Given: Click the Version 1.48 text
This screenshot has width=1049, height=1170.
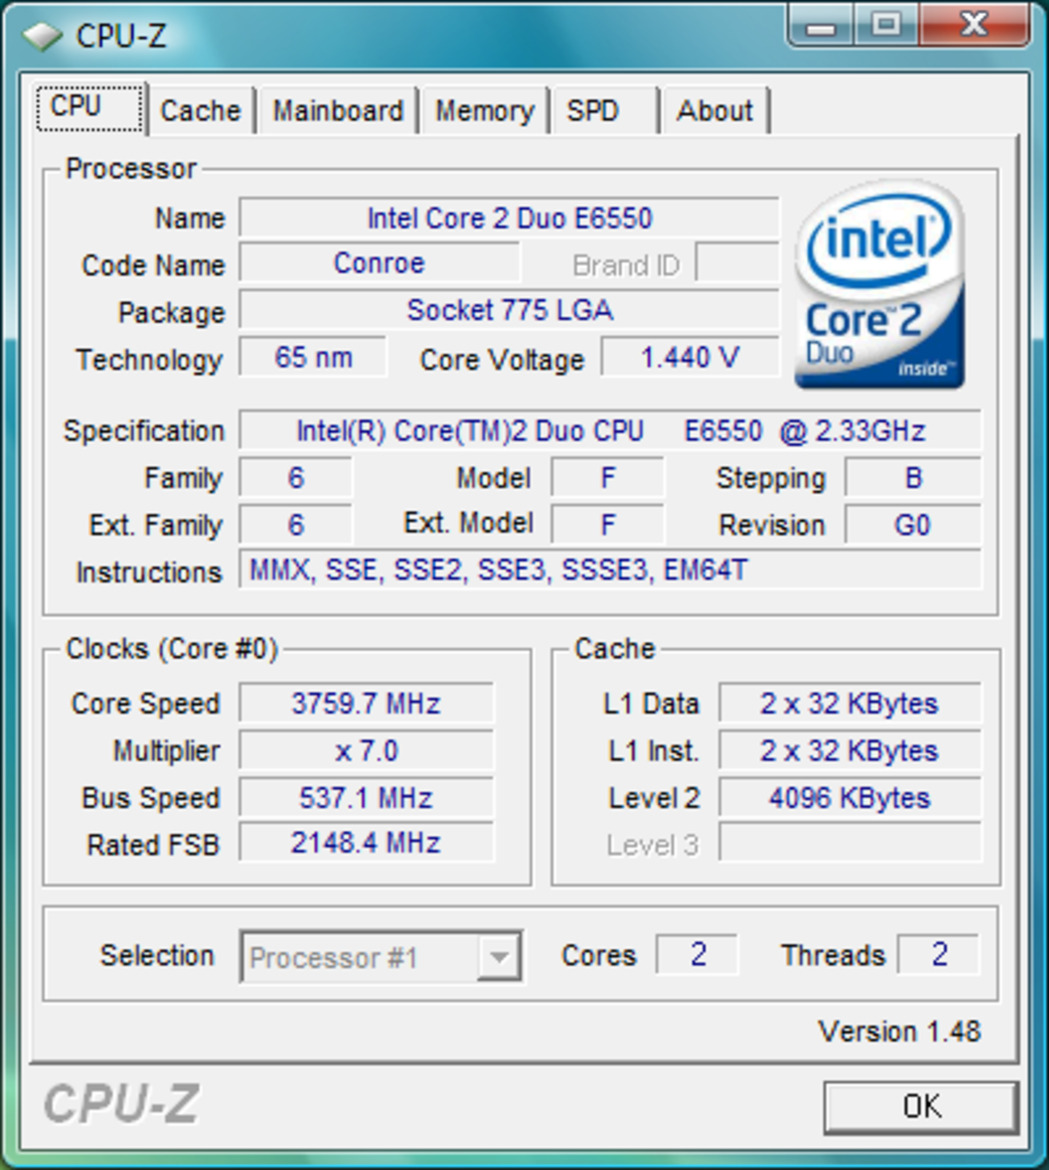Looking at the screenshot, I should point(899,1031).
